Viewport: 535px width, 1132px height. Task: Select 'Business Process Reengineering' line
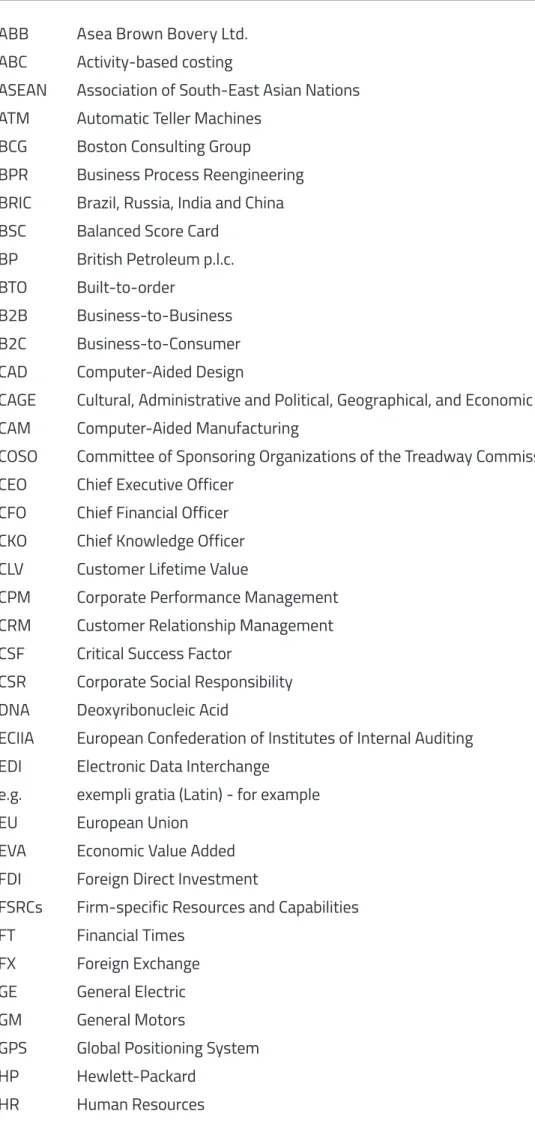coord(191,175)
